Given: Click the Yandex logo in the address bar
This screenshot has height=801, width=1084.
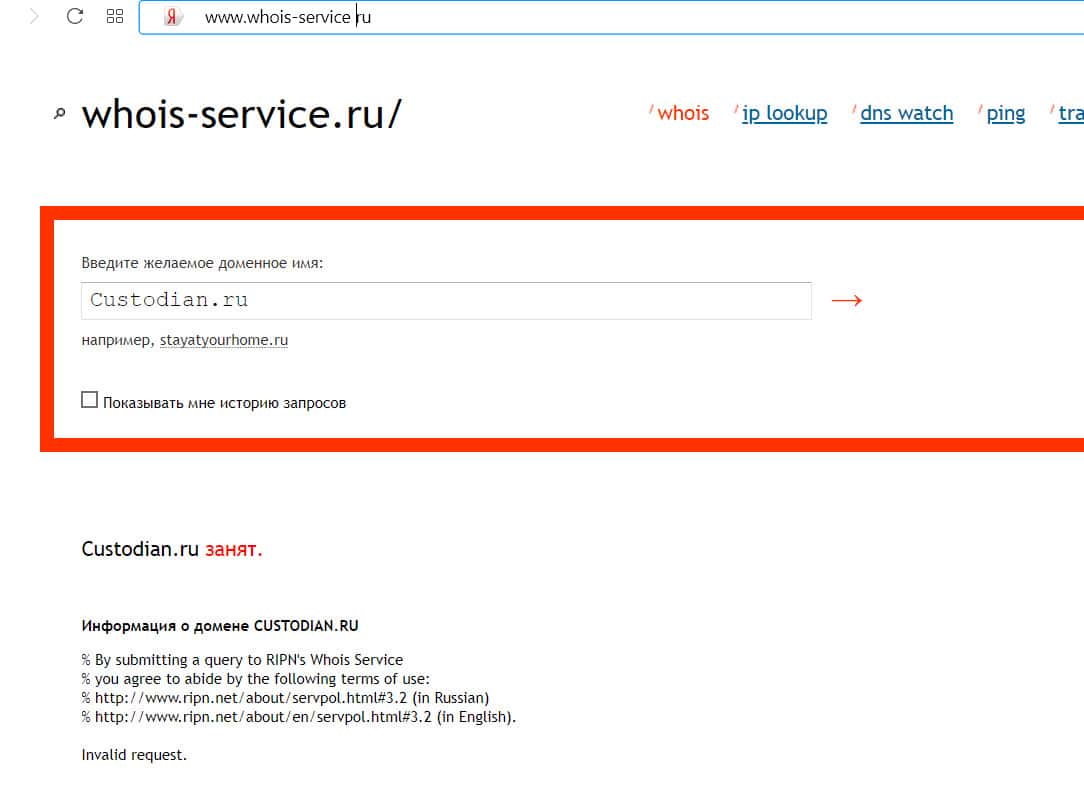Looking at the screenshot, I should pos(171,17).
